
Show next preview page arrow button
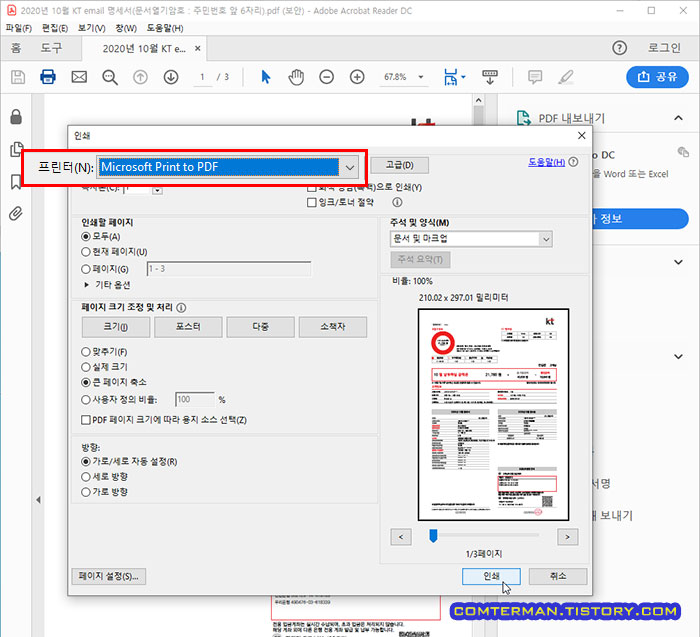[567, 537]
